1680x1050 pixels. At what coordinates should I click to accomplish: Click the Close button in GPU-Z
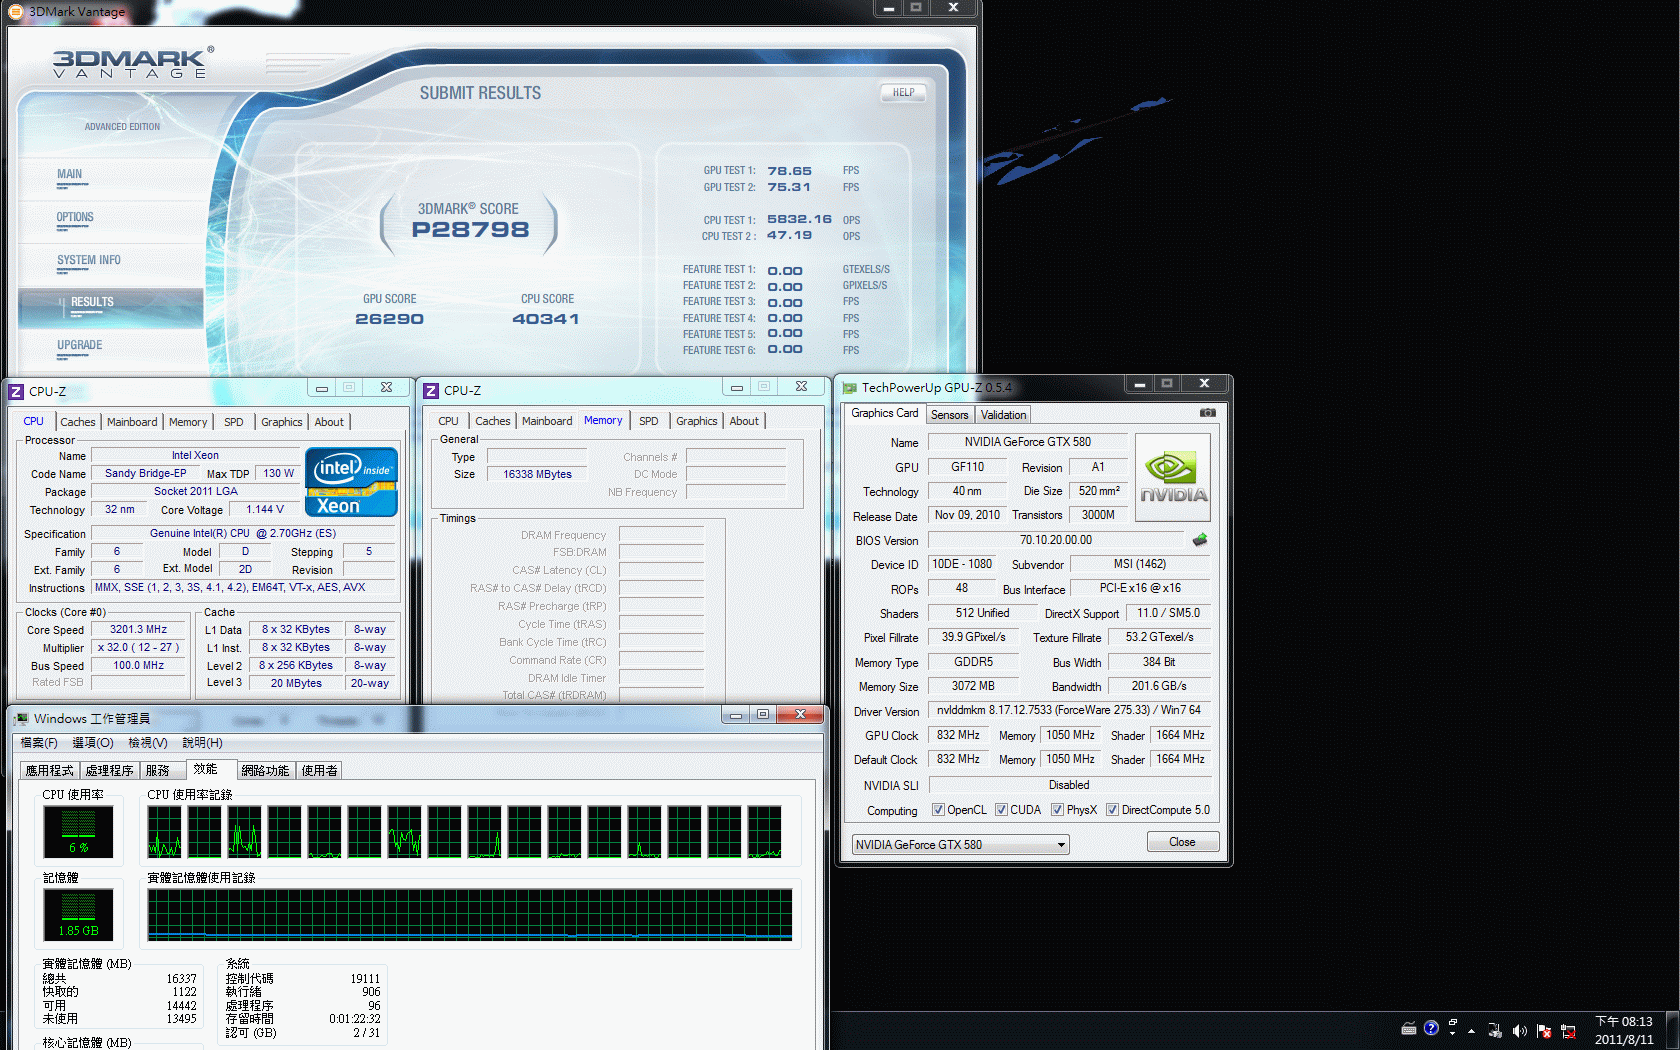pos(1182,842)
